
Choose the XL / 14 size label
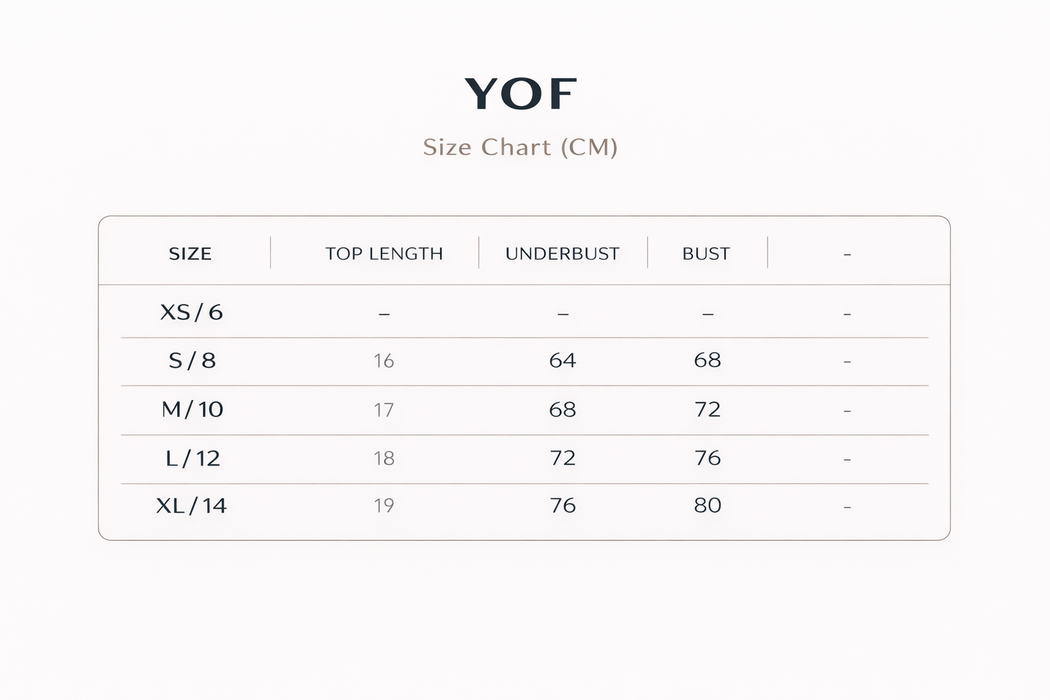coord(192,506)
